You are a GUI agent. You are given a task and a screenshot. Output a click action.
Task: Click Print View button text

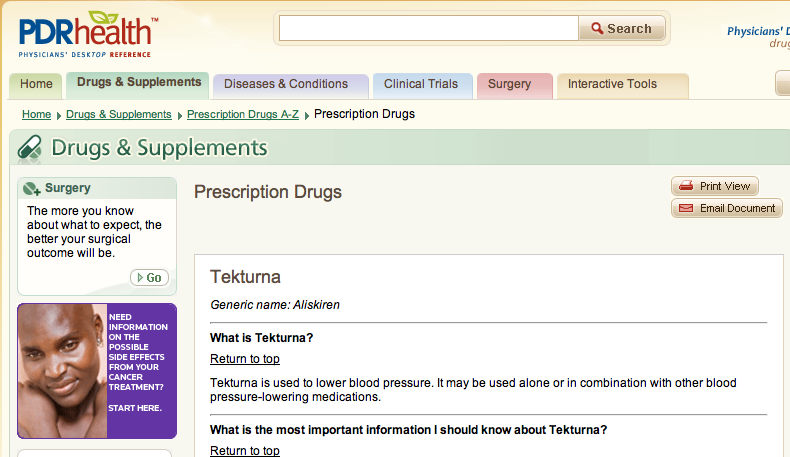(x=725, y=186)
